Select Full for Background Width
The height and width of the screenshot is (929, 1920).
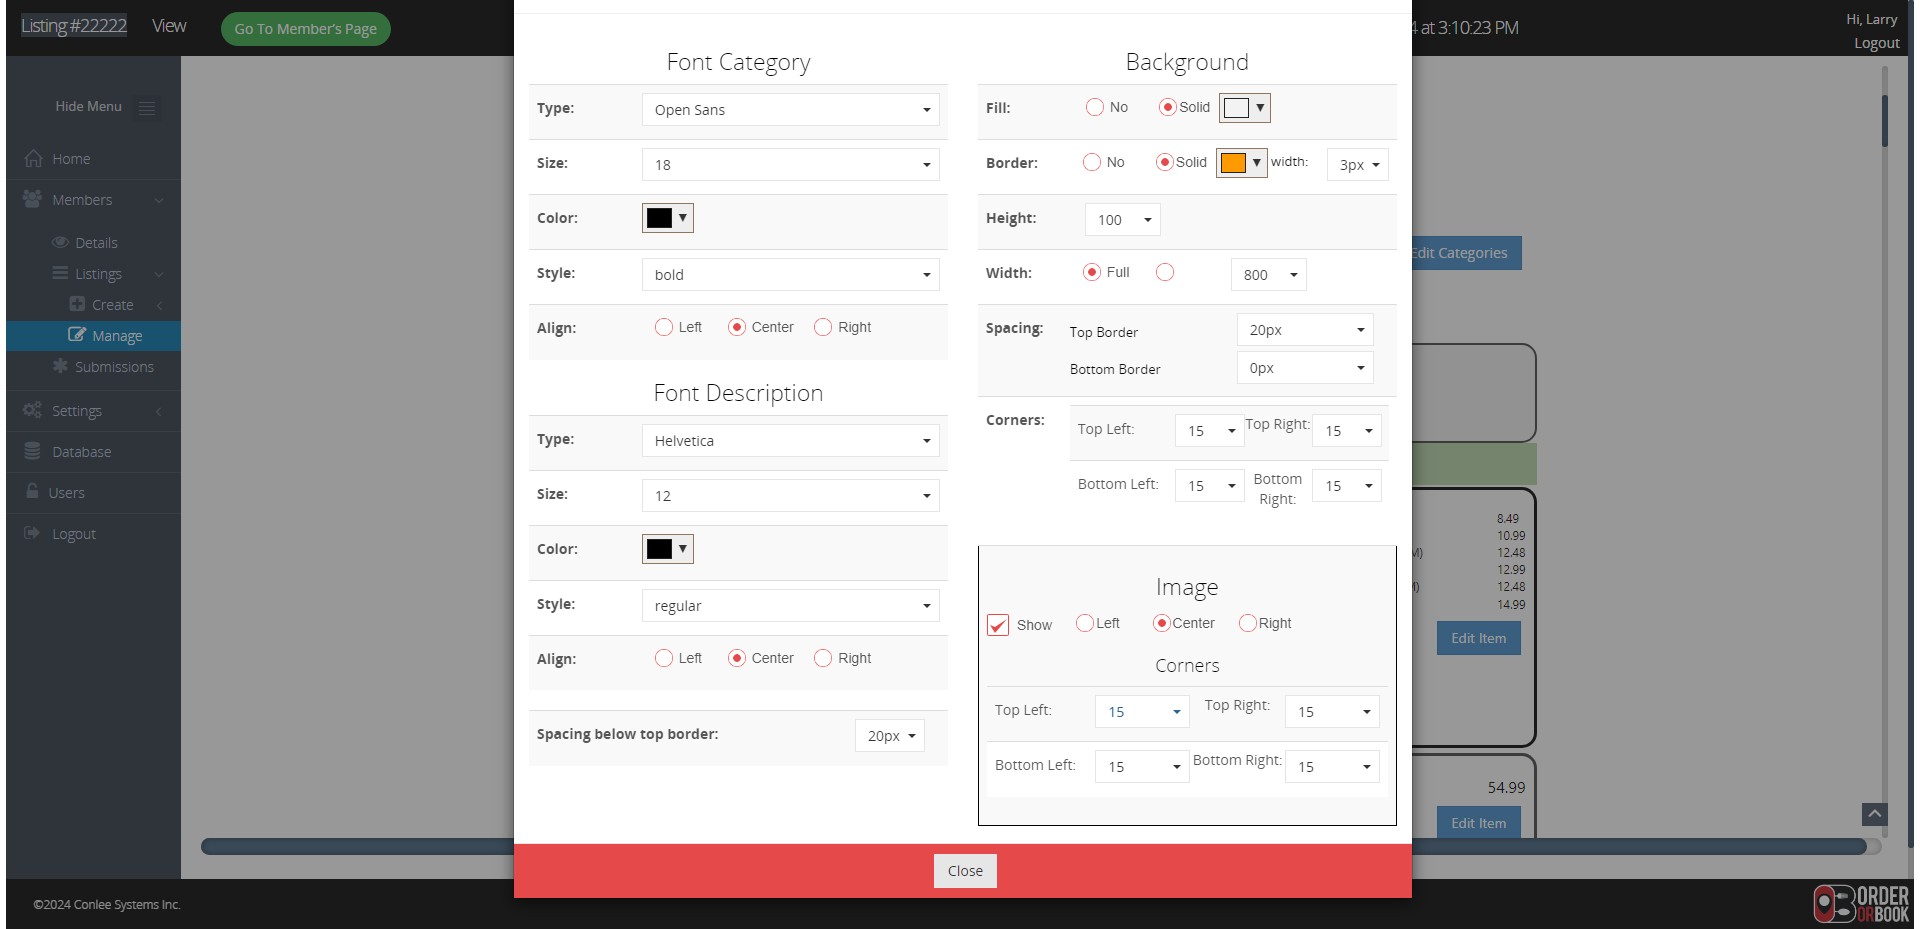tap(1092, 272)
